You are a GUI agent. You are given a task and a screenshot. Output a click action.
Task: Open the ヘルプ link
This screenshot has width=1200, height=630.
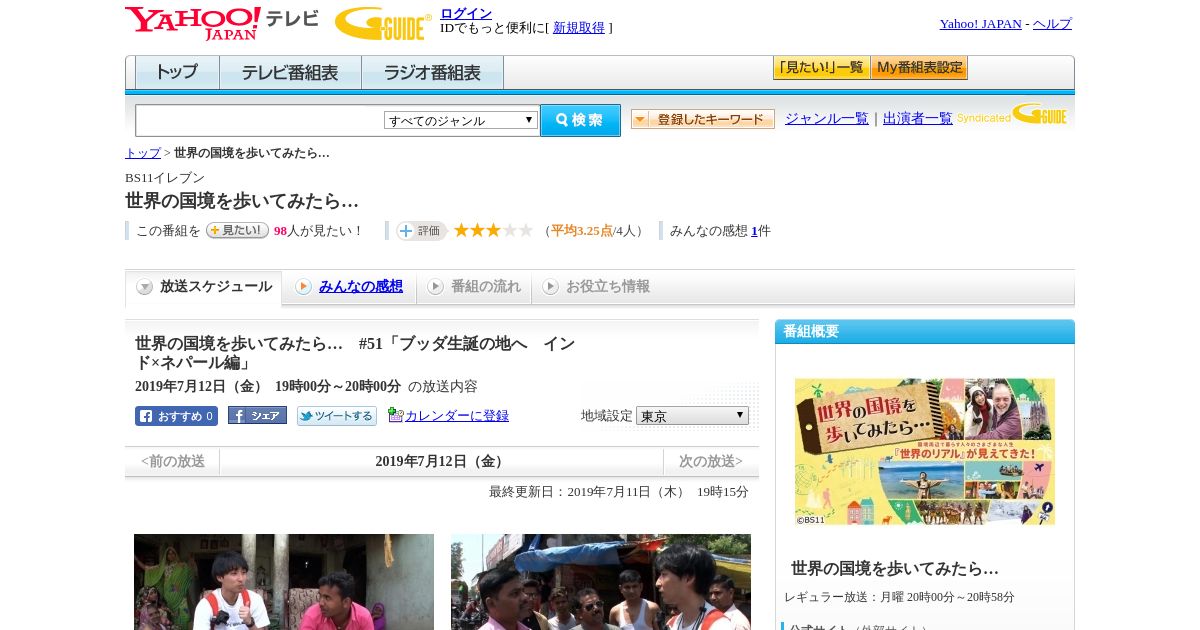click(1052, 24)
